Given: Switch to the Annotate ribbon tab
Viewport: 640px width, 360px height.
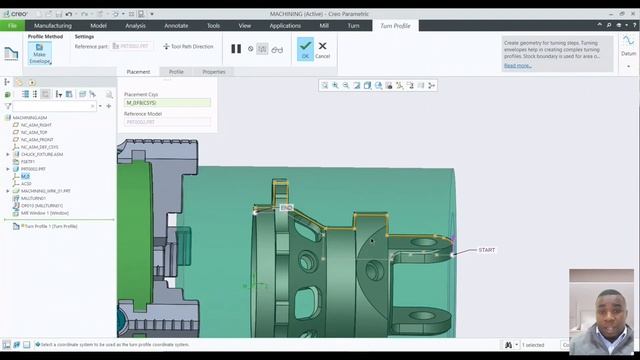Looking at the screenshot, I should click(x=176, y=26).
